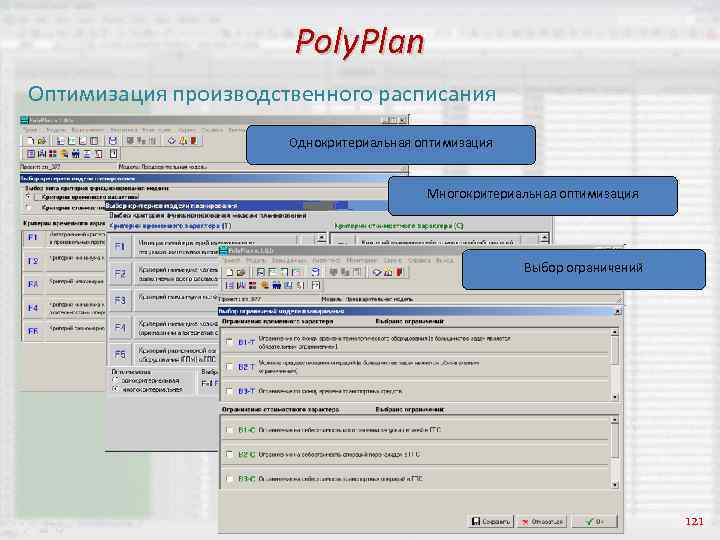
Task: Click the blue people icon in the back window's second toolbar row
Action: 76,154
